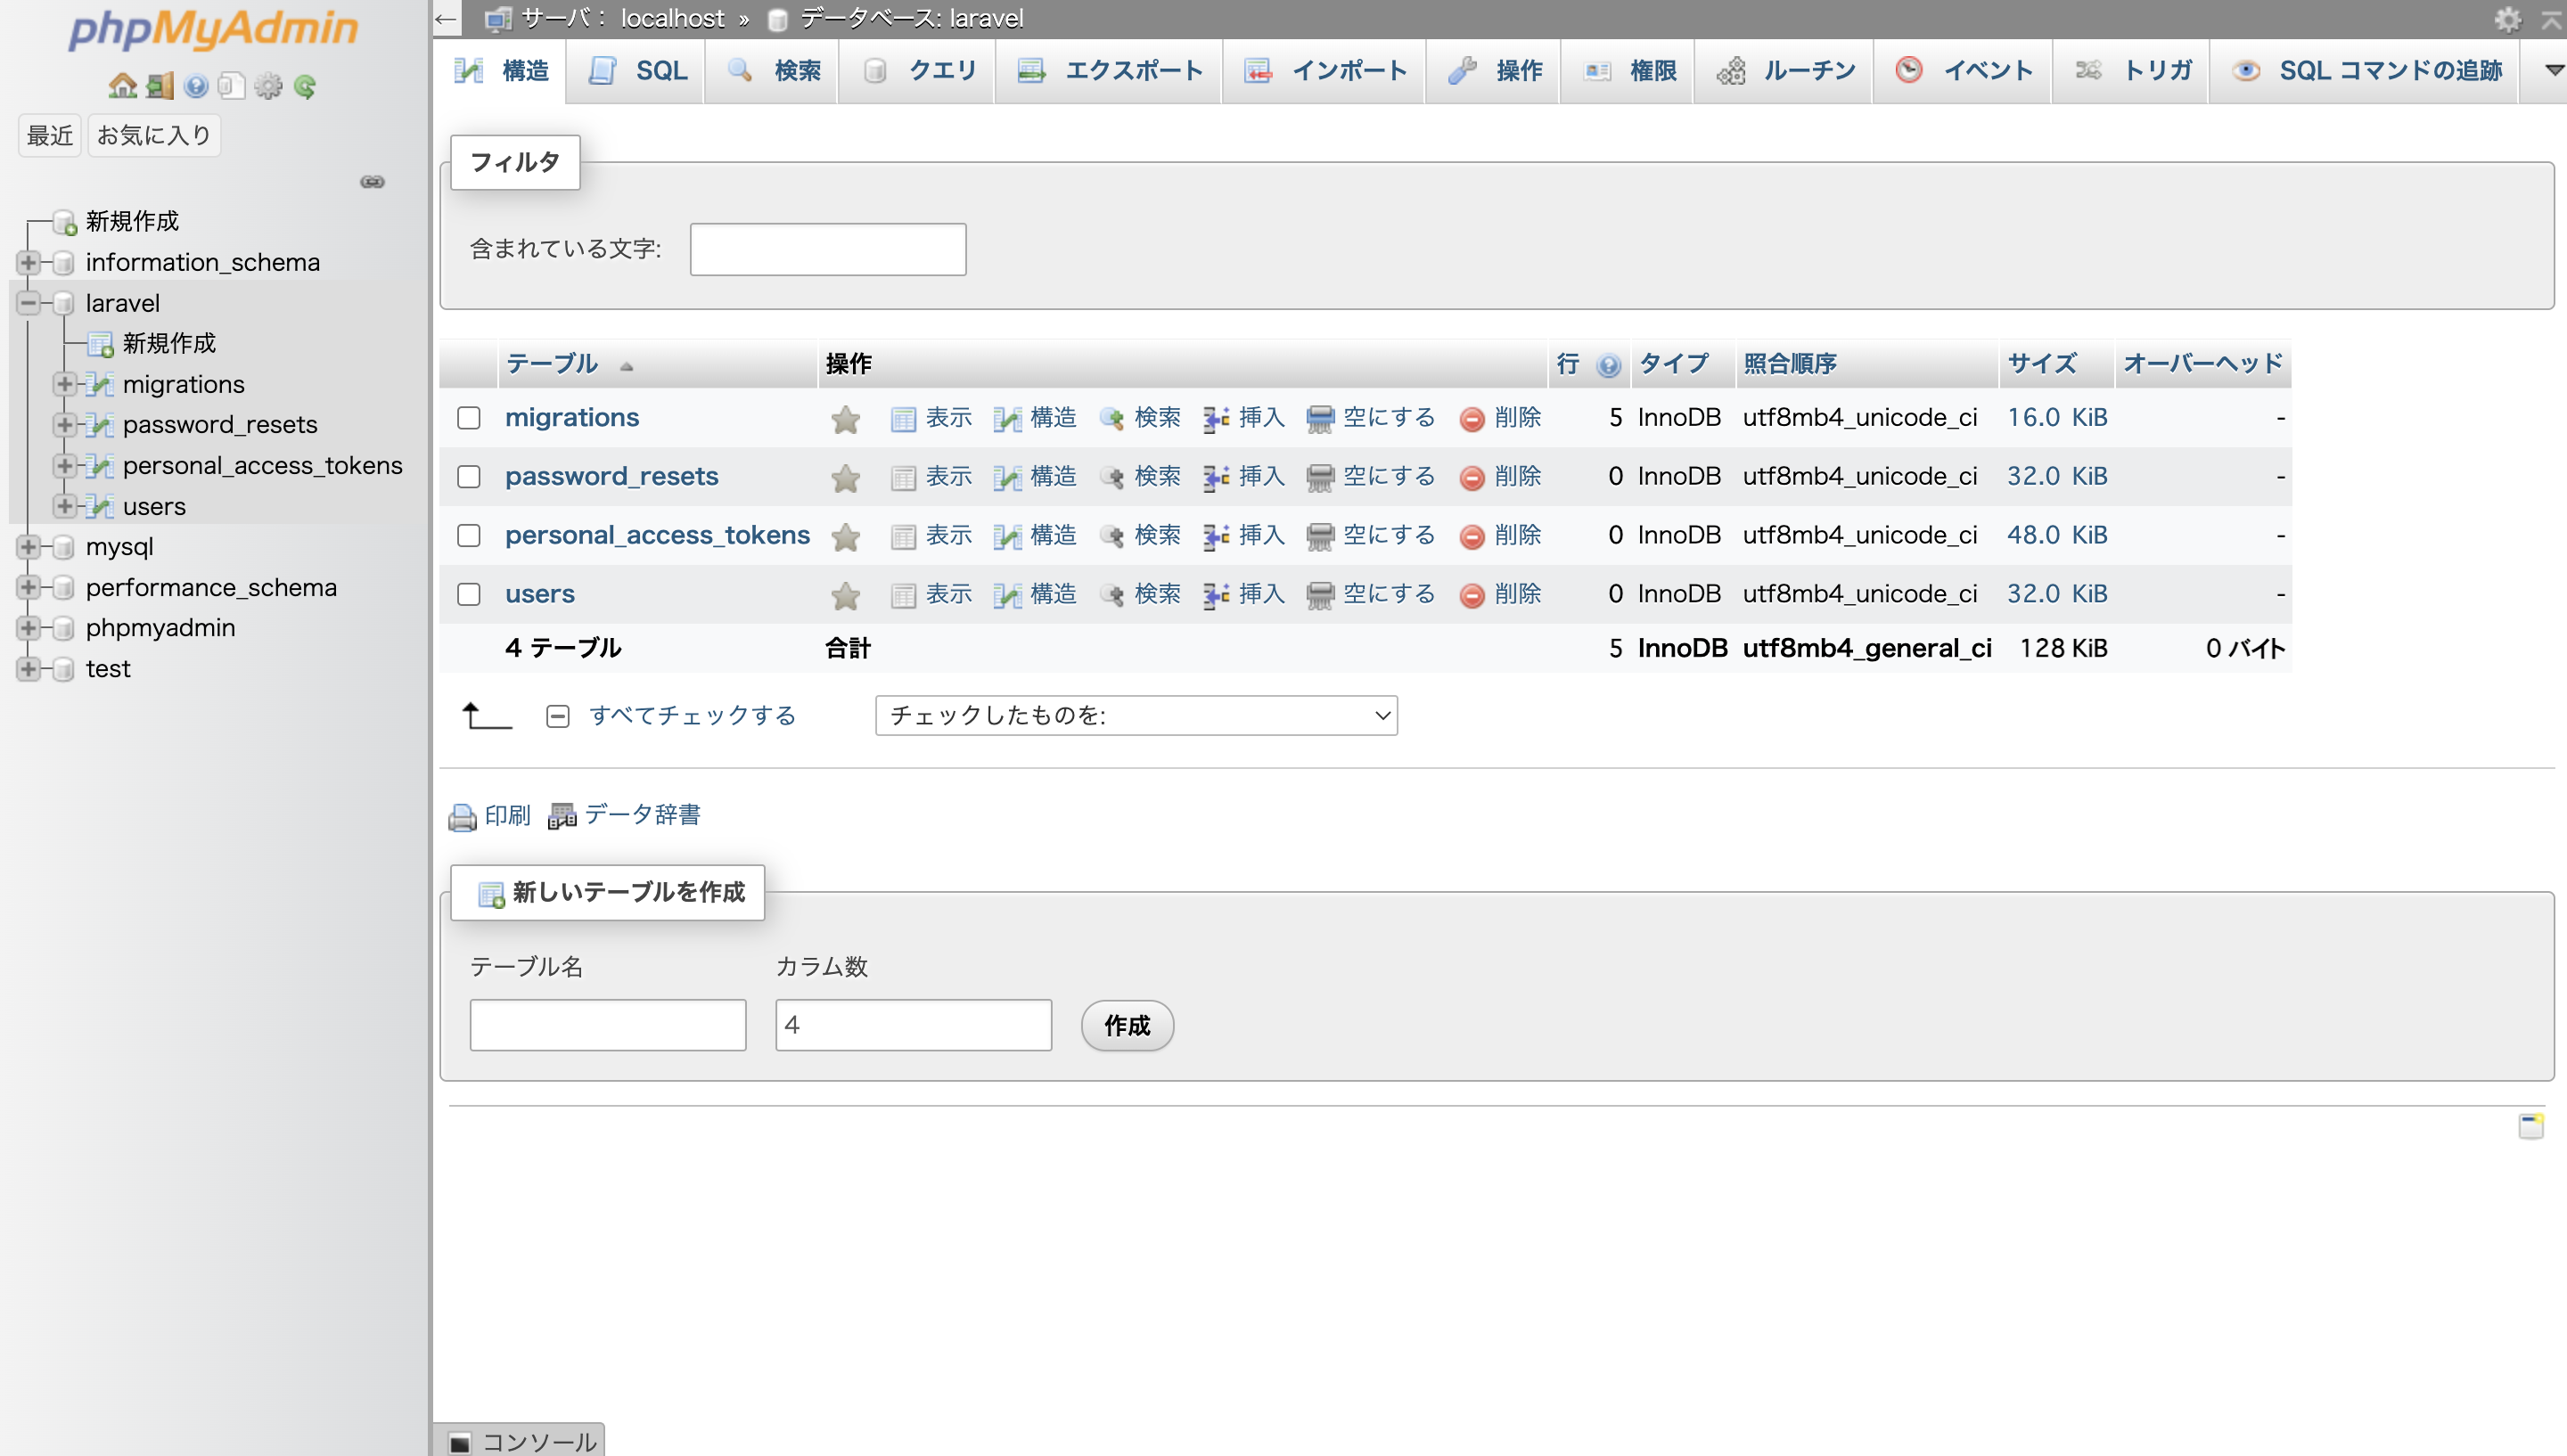Click the bookmark icon at bottom right
This screenshot has width=2567, height=1456.
pos(2531,1125)
